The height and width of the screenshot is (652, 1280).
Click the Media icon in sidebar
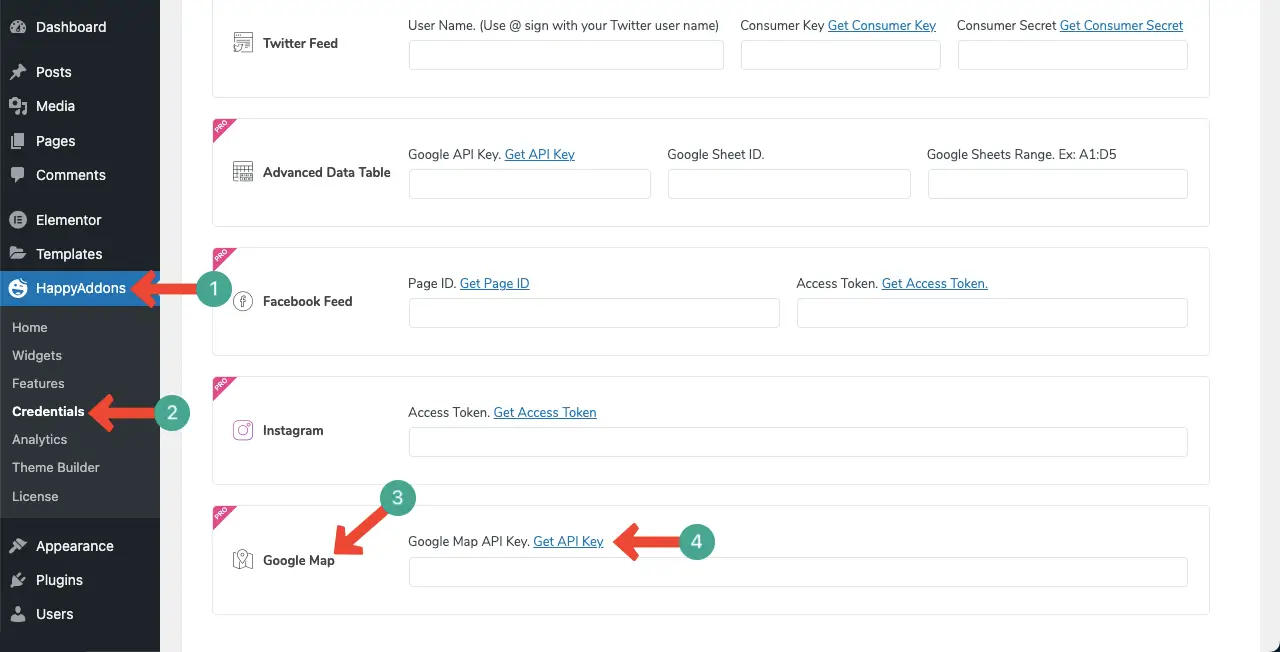pyautogui.click(x=18, y=106)
